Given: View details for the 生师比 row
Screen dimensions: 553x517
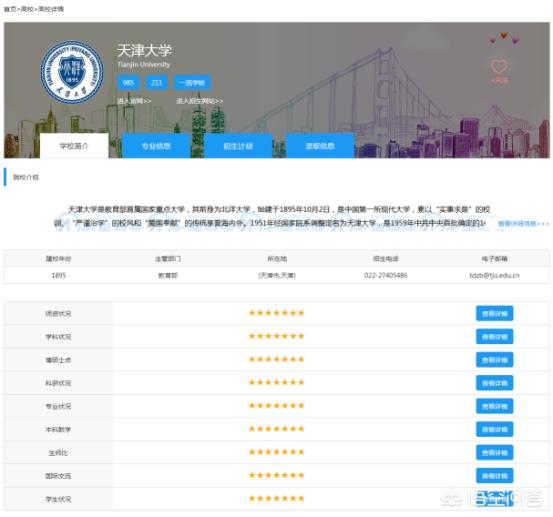Looking at the screenshot, I should tap(494, 452).
